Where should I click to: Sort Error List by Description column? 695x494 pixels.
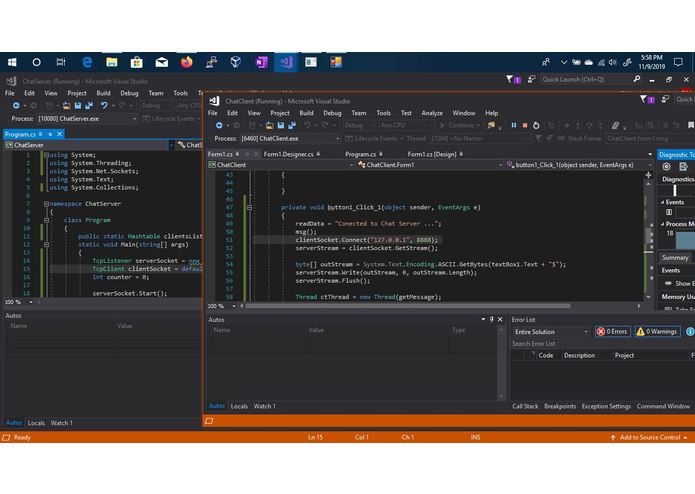tap(579, 355)
